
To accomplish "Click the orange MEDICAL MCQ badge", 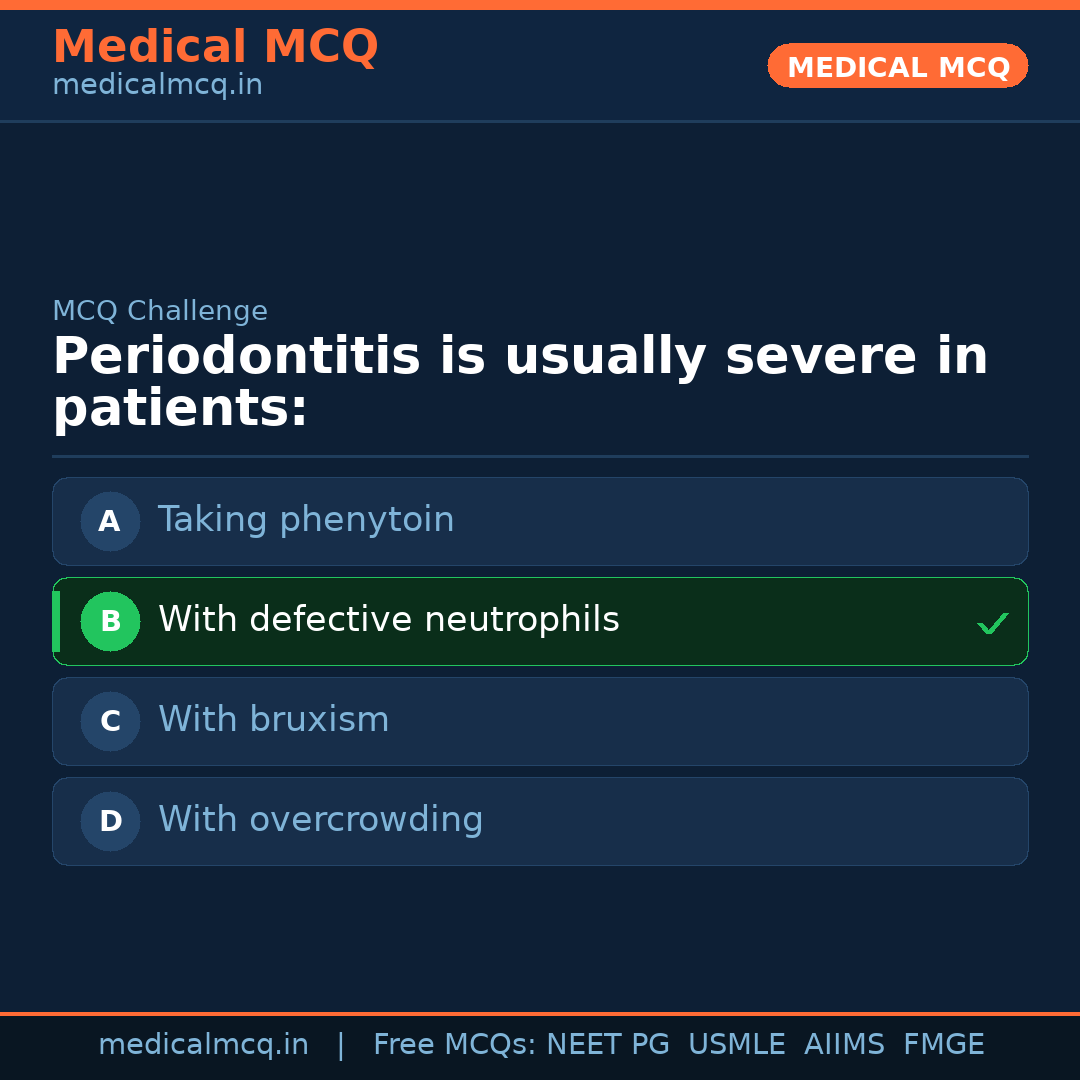I will pyautogui.click(x=897, y=66).
